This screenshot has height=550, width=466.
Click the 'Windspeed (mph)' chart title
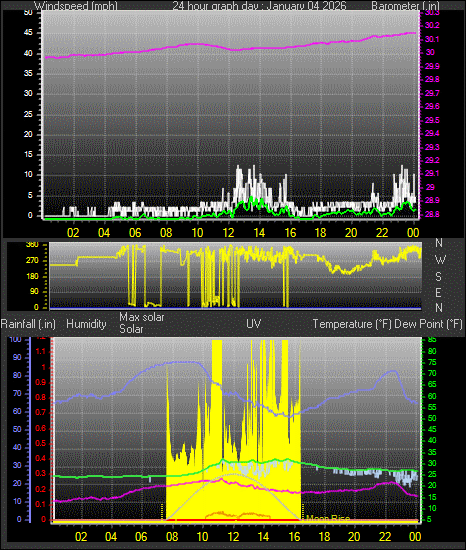click(75, 5)
